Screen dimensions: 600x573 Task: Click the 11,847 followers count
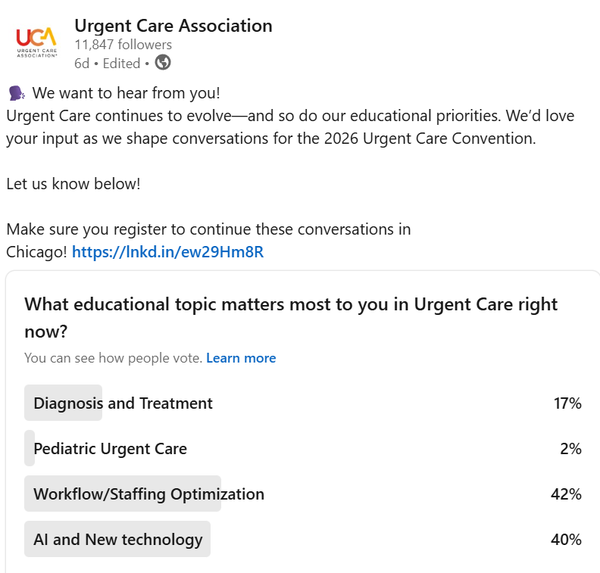123,44
